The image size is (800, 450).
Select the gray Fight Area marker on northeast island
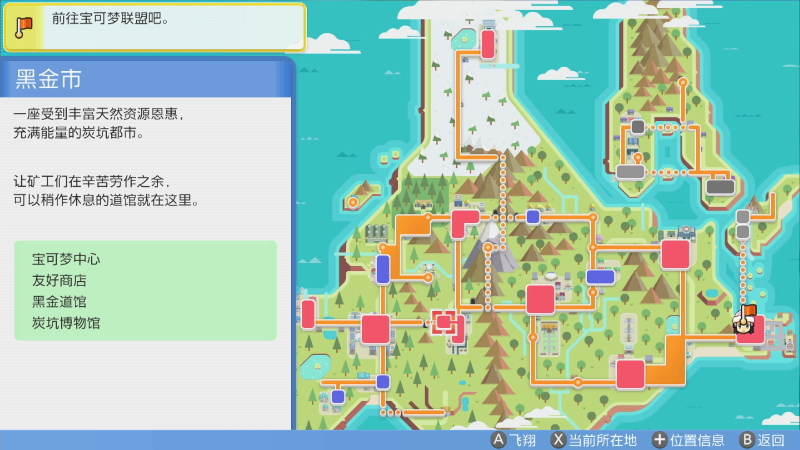(x=631, y=172)
